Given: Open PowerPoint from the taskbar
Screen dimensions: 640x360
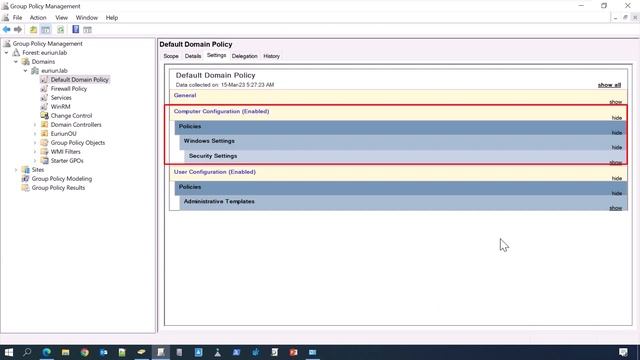Looking at the screenshot, I should (x=293, y=352).
